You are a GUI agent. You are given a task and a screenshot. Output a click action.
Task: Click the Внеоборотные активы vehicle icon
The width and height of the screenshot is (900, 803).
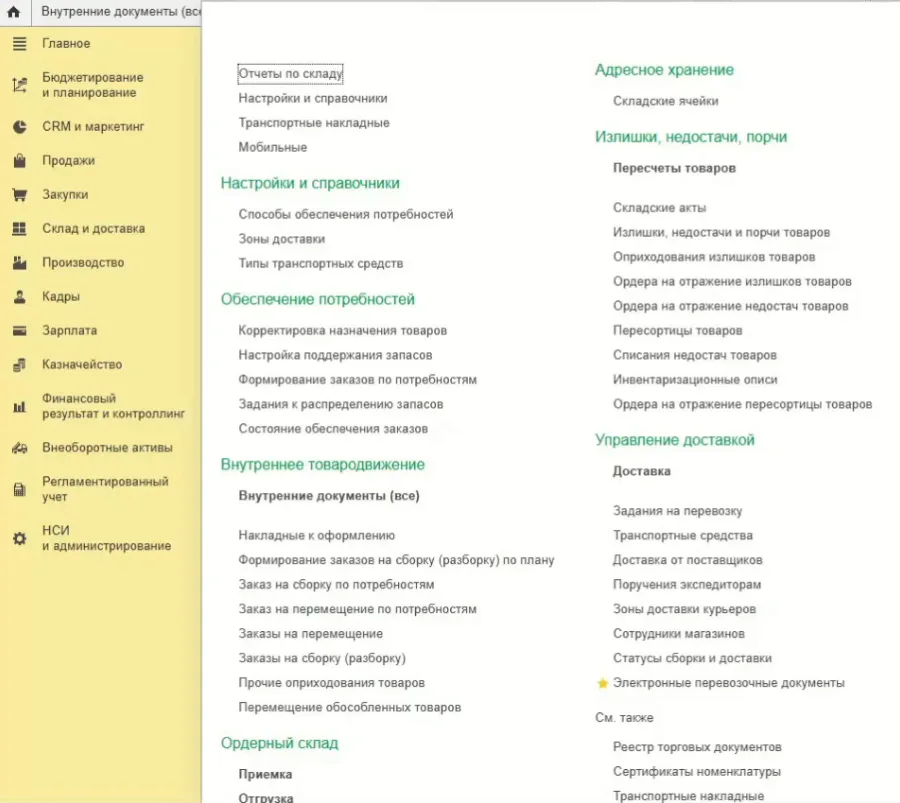20,448
